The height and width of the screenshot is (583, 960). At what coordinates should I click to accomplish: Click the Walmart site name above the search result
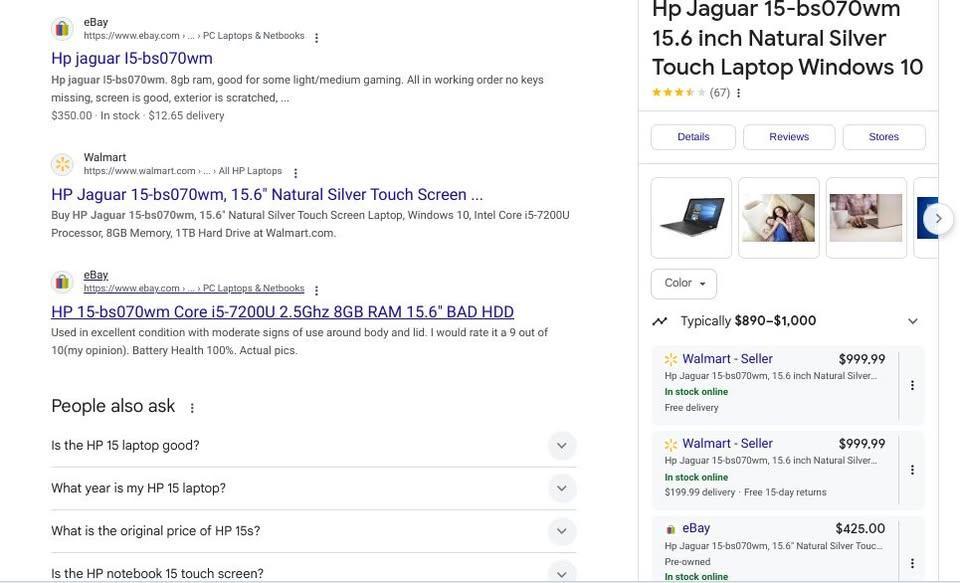[x=105, y=157]
